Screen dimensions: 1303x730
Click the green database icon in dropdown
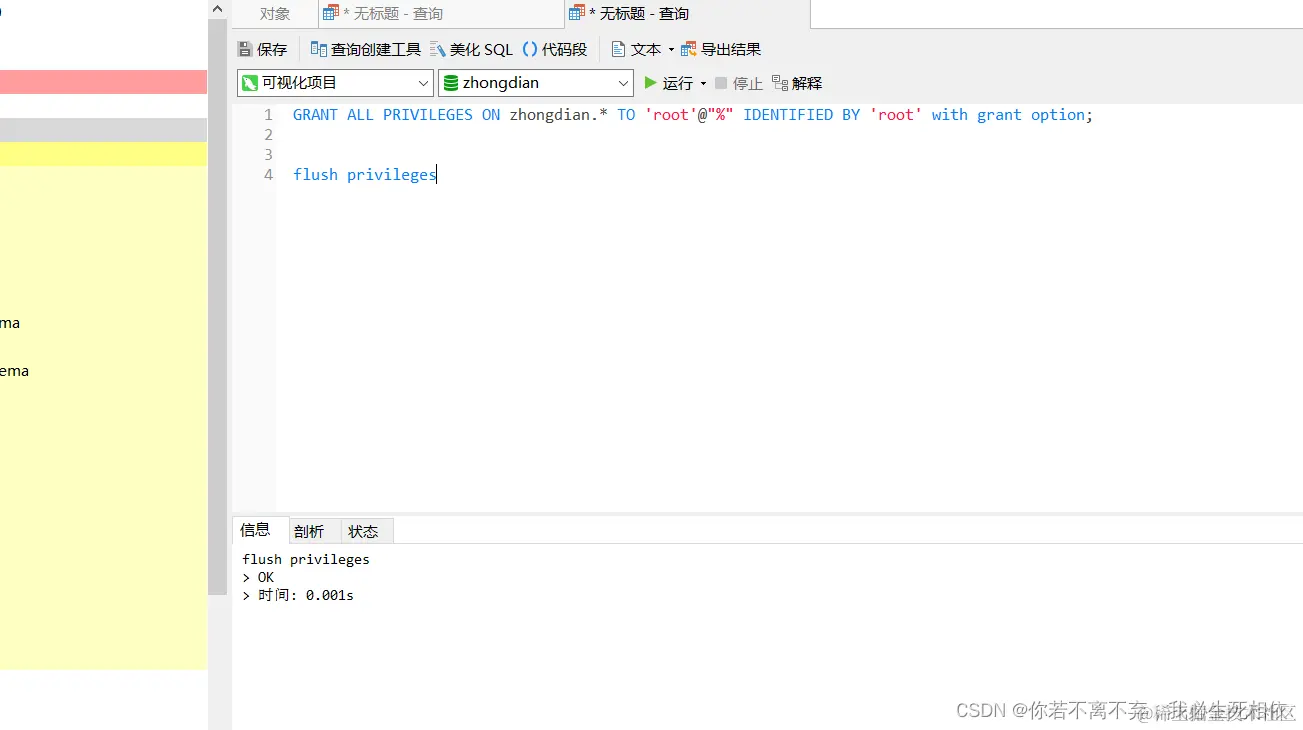coord(451,83)
